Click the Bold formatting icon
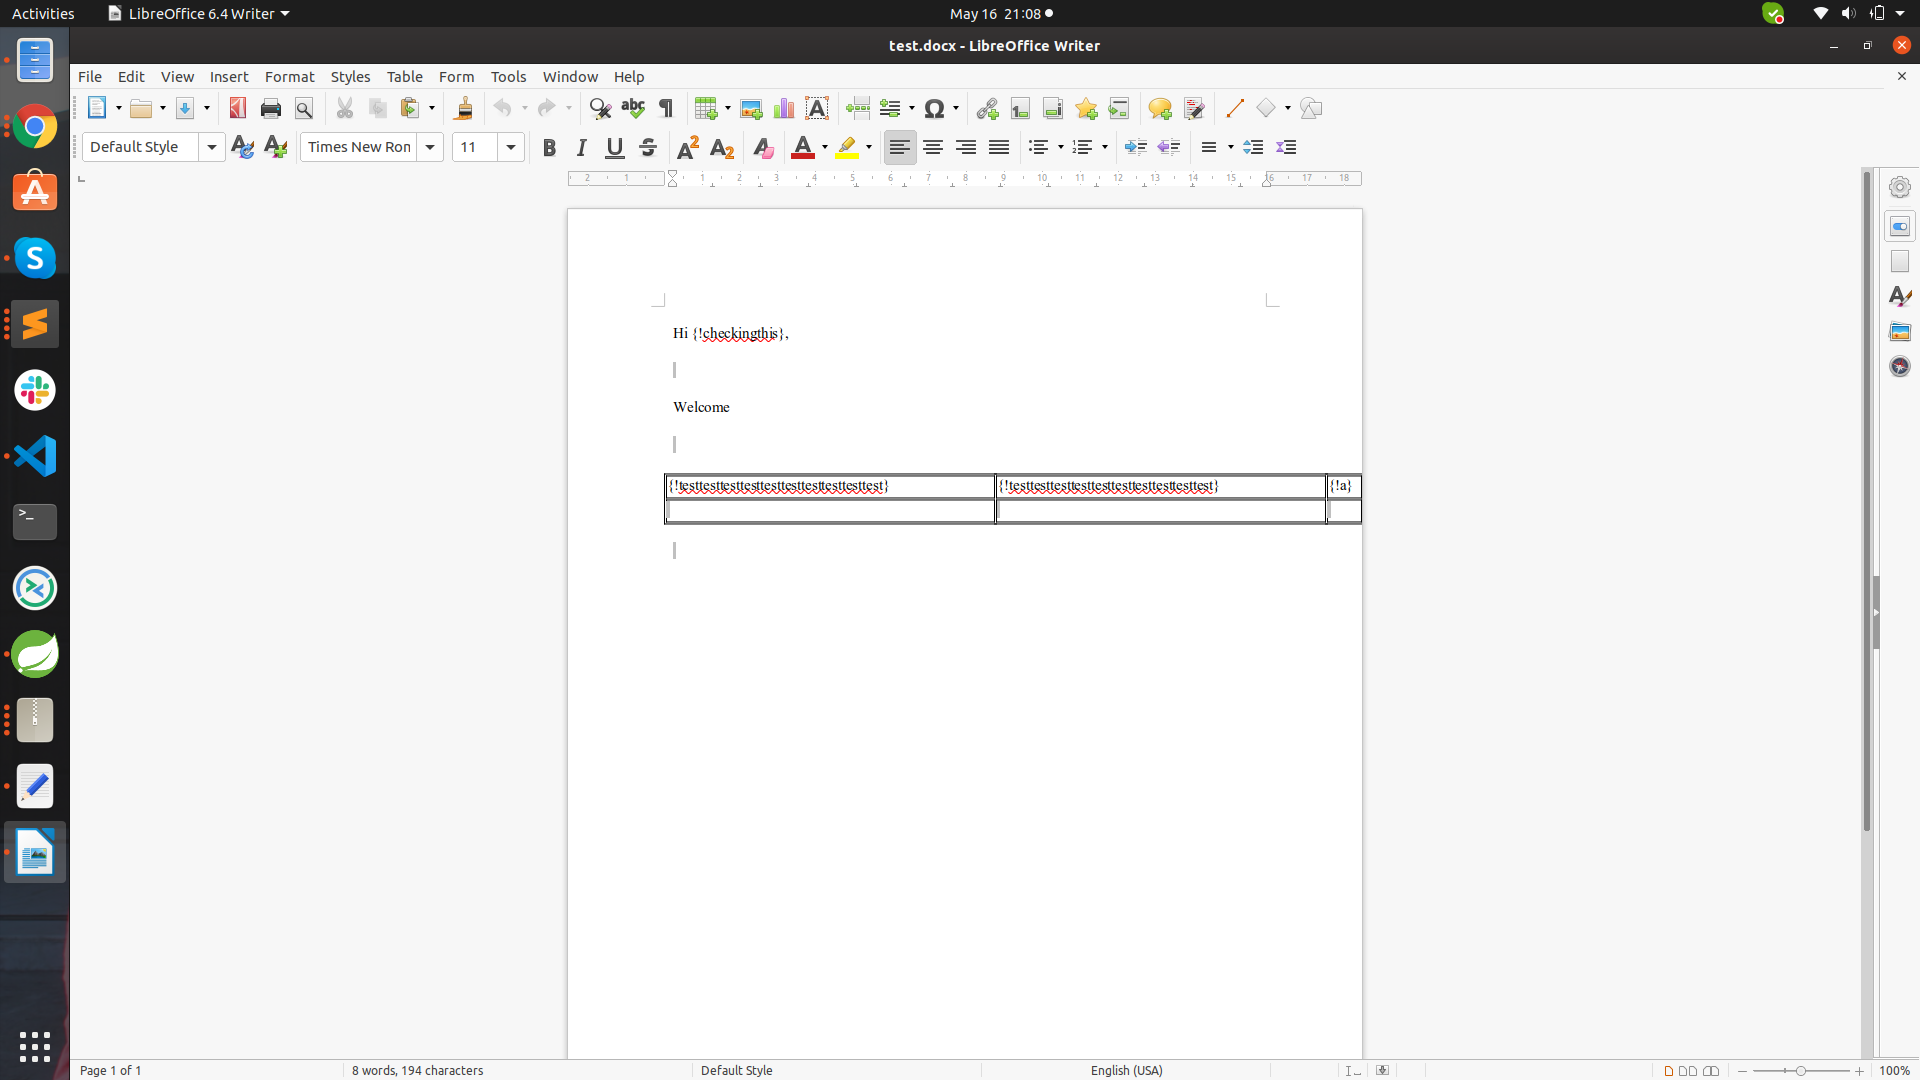Viewport: 1920px width, 1080px height. pyautogui.click(x=550, y=146)
